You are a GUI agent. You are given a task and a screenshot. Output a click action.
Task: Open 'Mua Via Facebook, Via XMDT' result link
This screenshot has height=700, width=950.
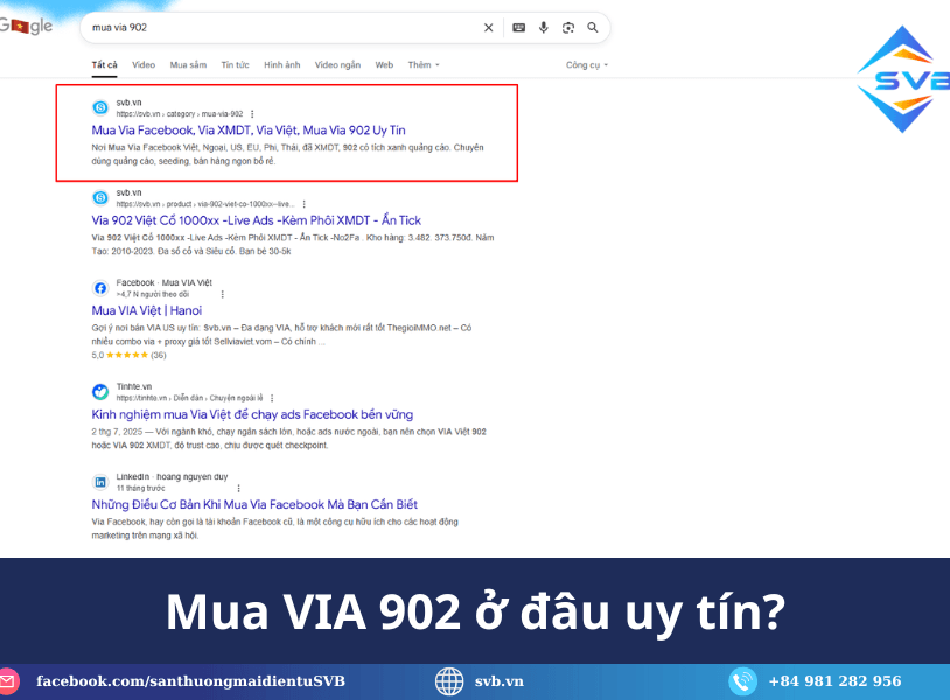pyautogui.click(x=248, y=130)
